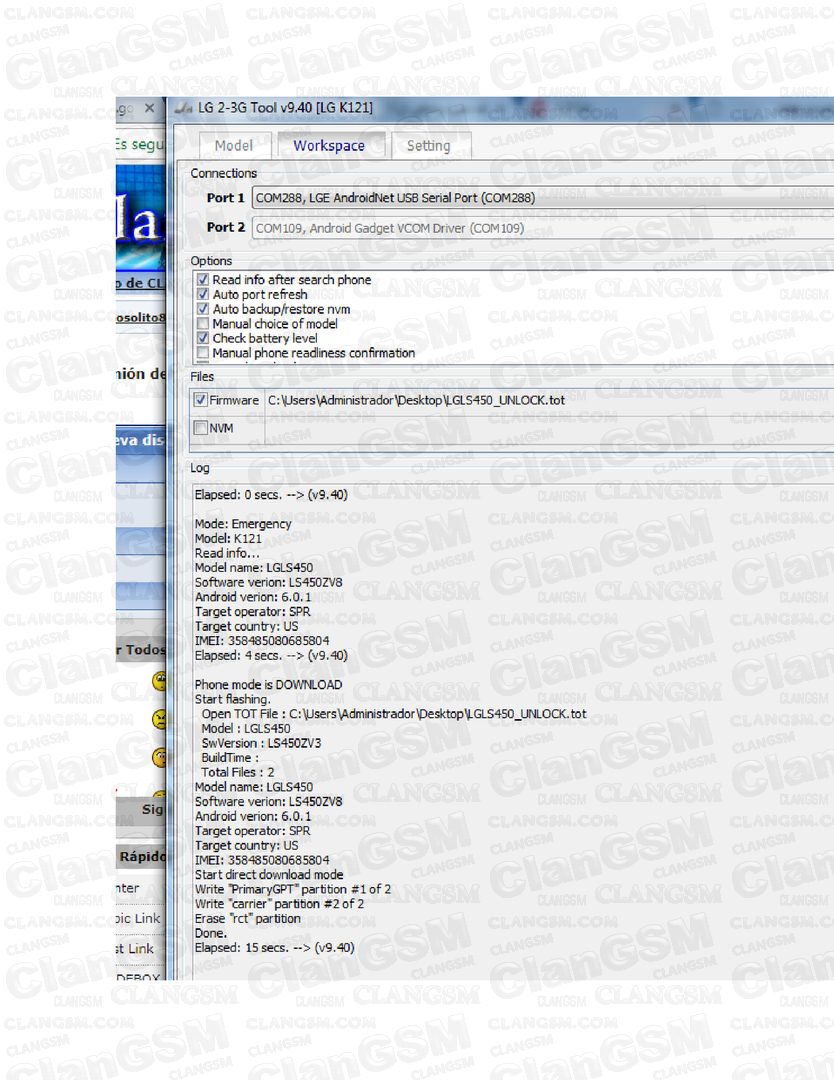Click log line 'Elapsed: 4 secs. --> (v9.40)'
834x1080 pixels.
point(271,655)
